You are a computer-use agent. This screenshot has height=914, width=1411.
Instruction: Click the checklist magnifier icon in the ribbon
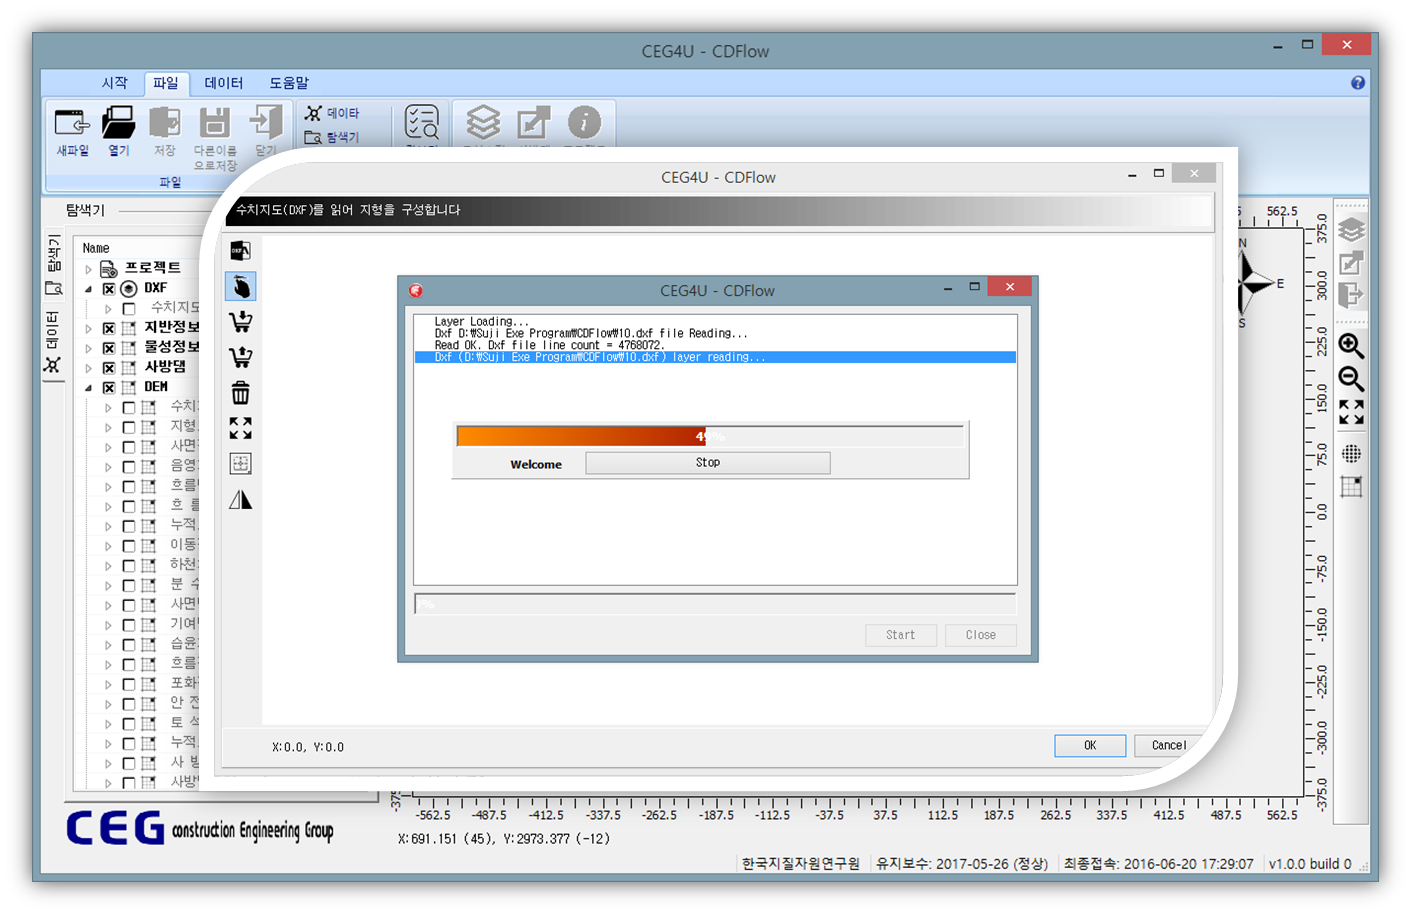tap(422, 123)
